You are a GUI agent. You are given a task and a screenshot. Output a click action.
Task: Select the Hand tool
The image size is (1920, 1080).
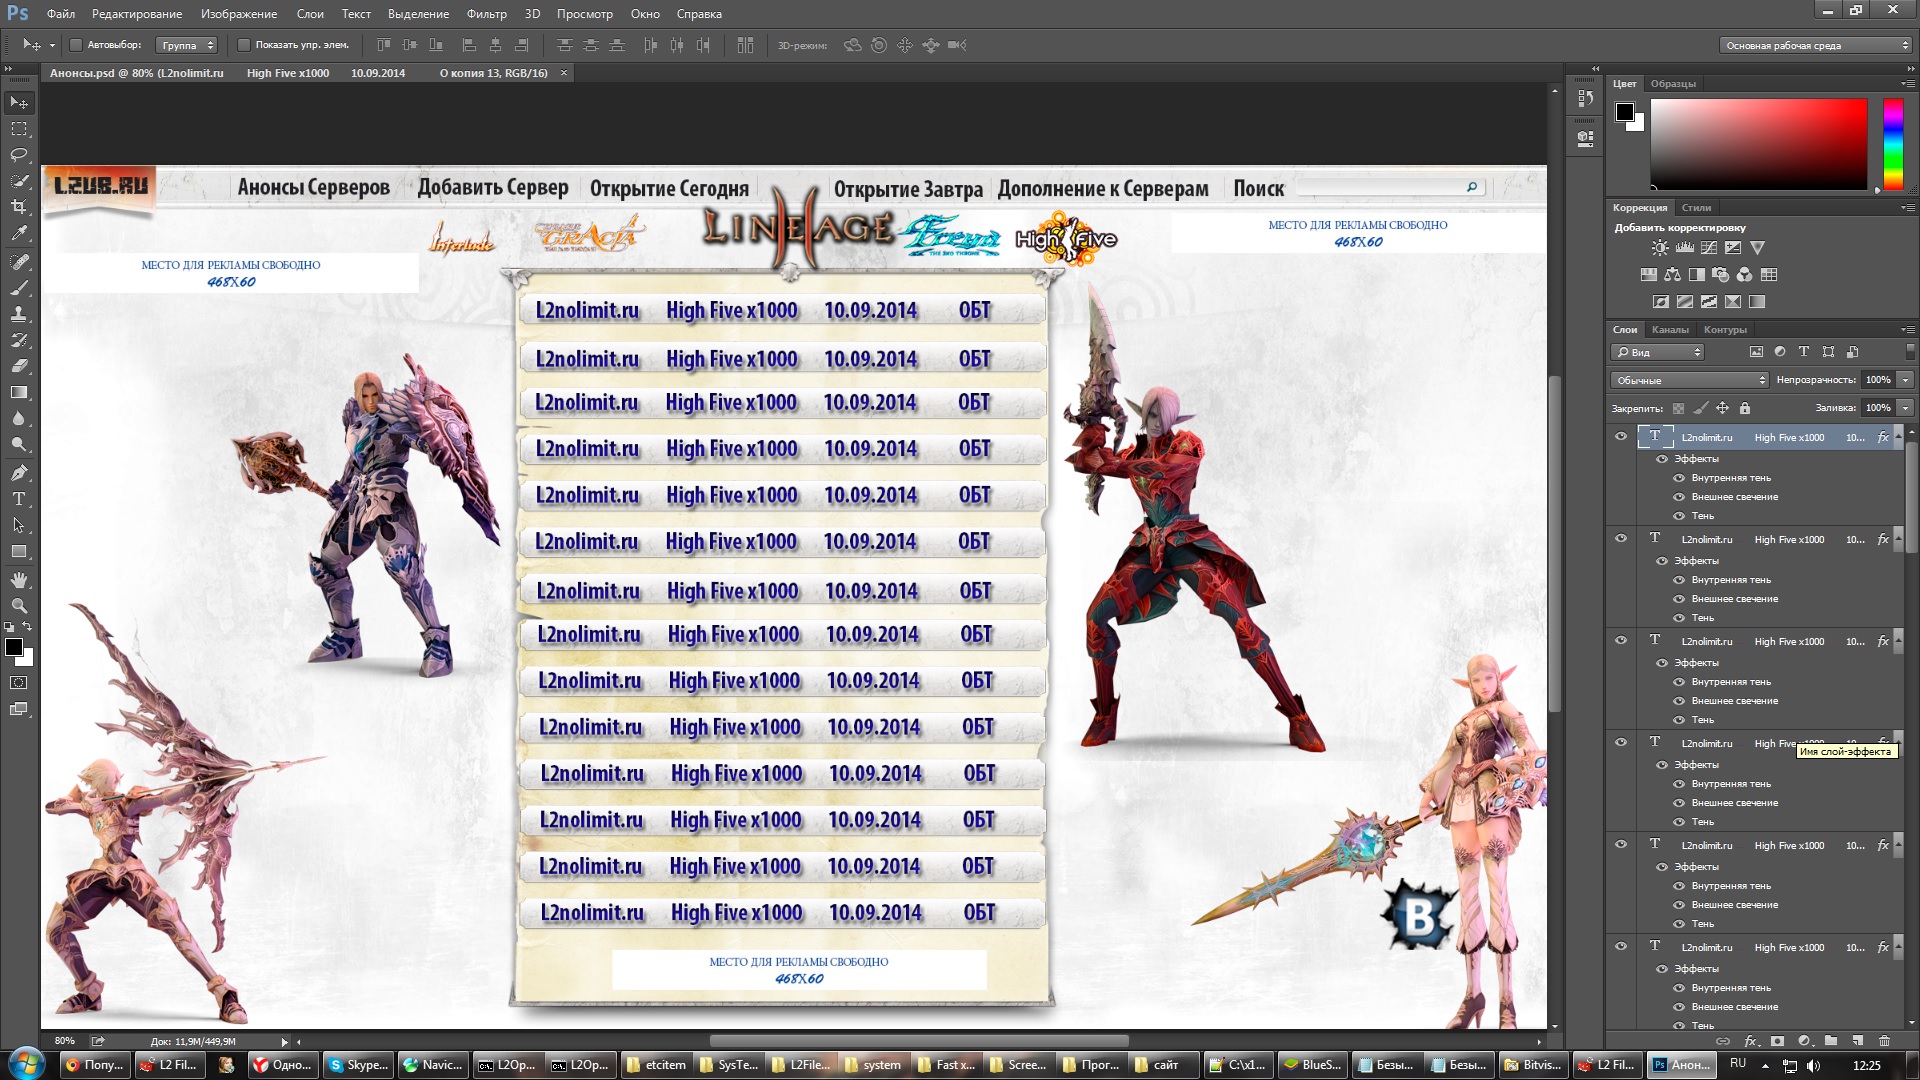(x=19, y=580)
